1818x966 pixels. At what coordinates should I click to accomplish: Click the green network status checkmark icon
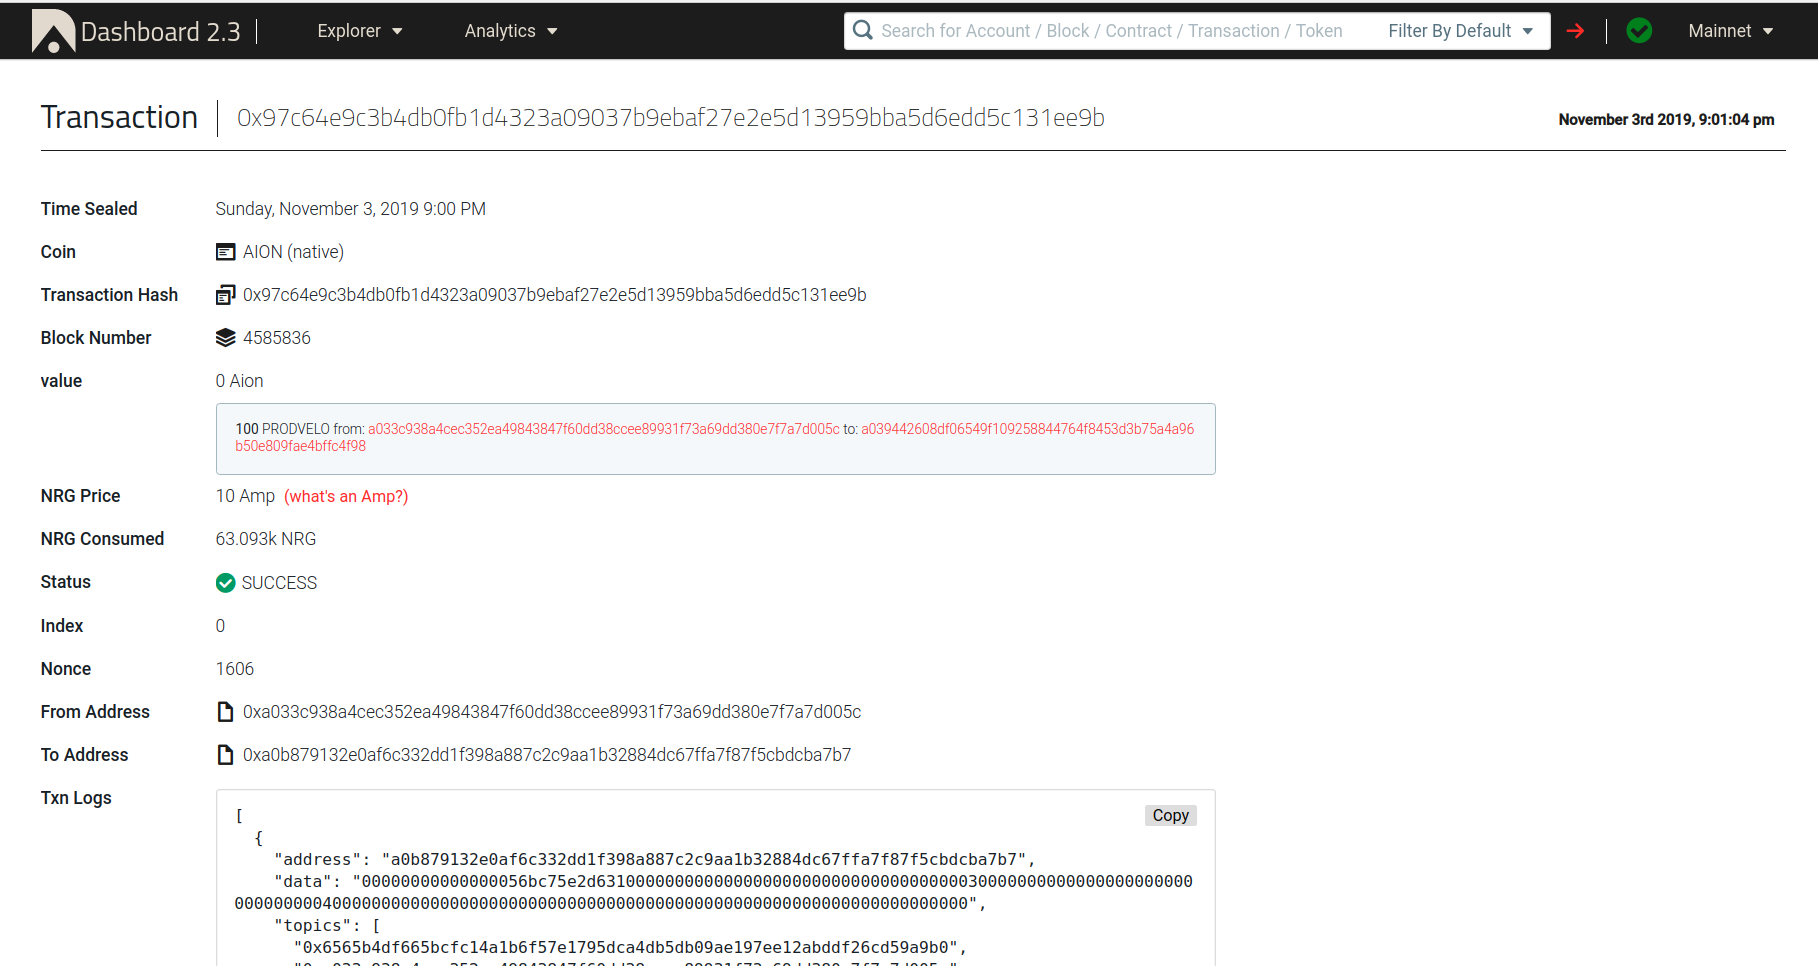click(1639, 30)
